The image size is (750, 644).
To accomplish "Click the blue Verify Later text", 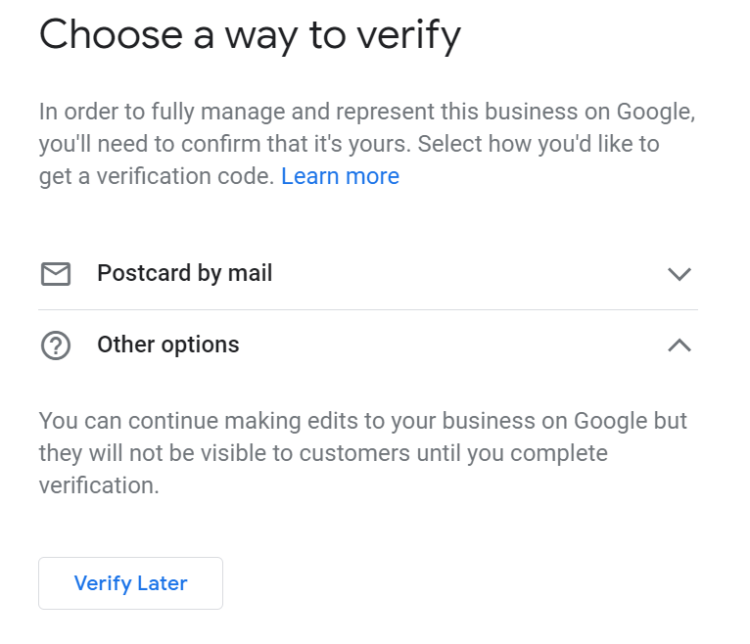I will click(130, 583).
